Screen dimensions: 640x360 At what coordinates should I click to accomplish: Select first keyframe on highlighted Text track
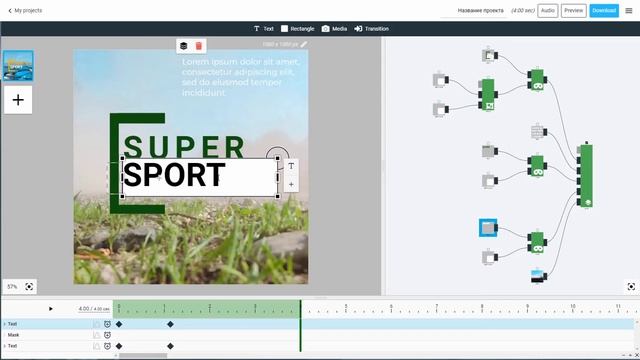point(119,324)
